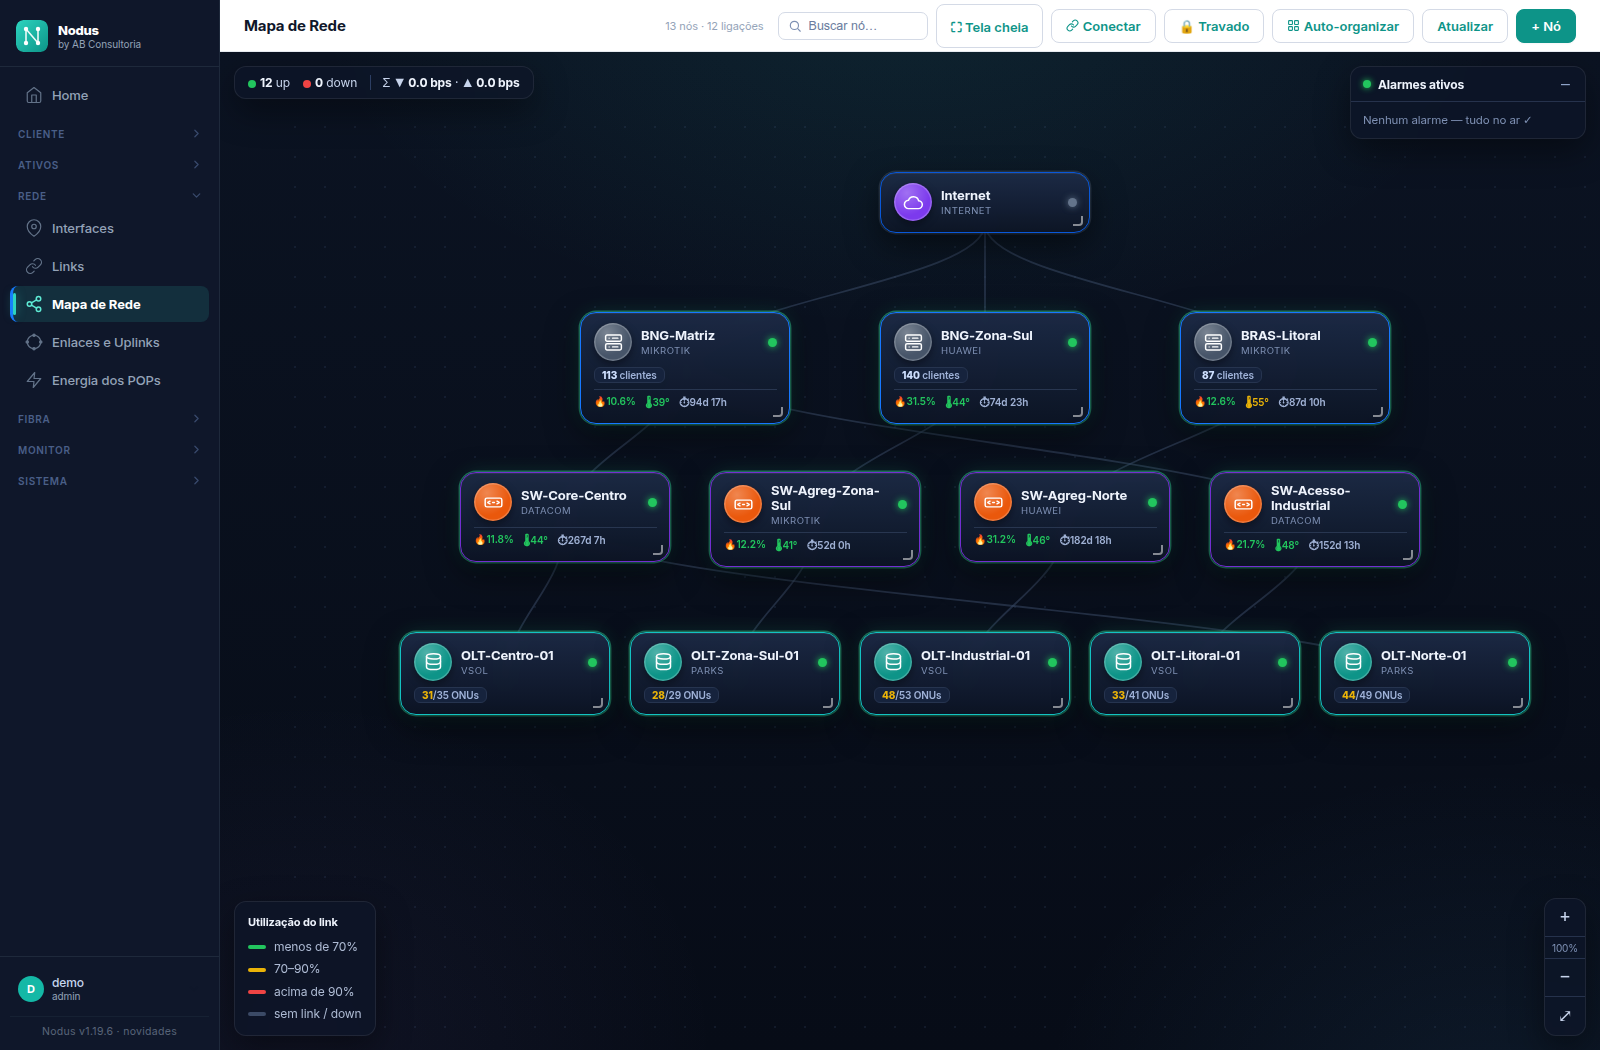Select Mapa de Rede menu item
The height and width of the screenshot is (1050, 1600).
click(109, 304)
